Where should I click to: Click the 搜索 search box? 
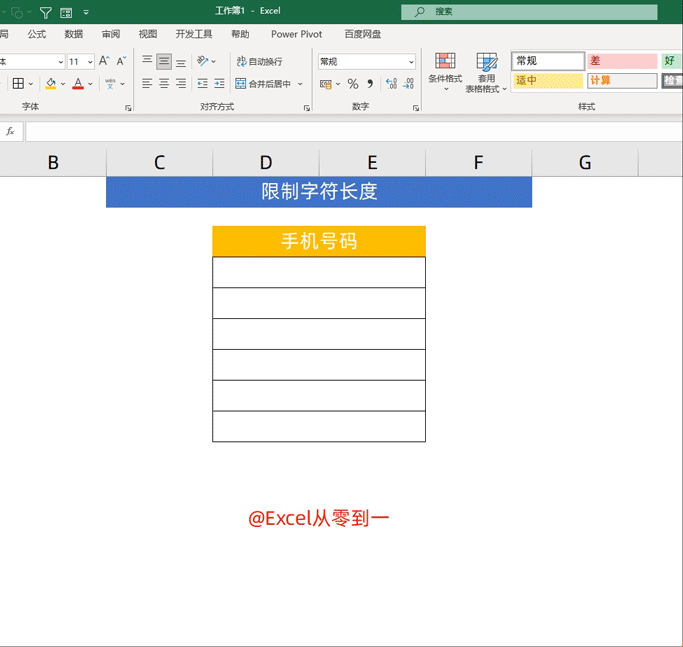pos(529,12)
